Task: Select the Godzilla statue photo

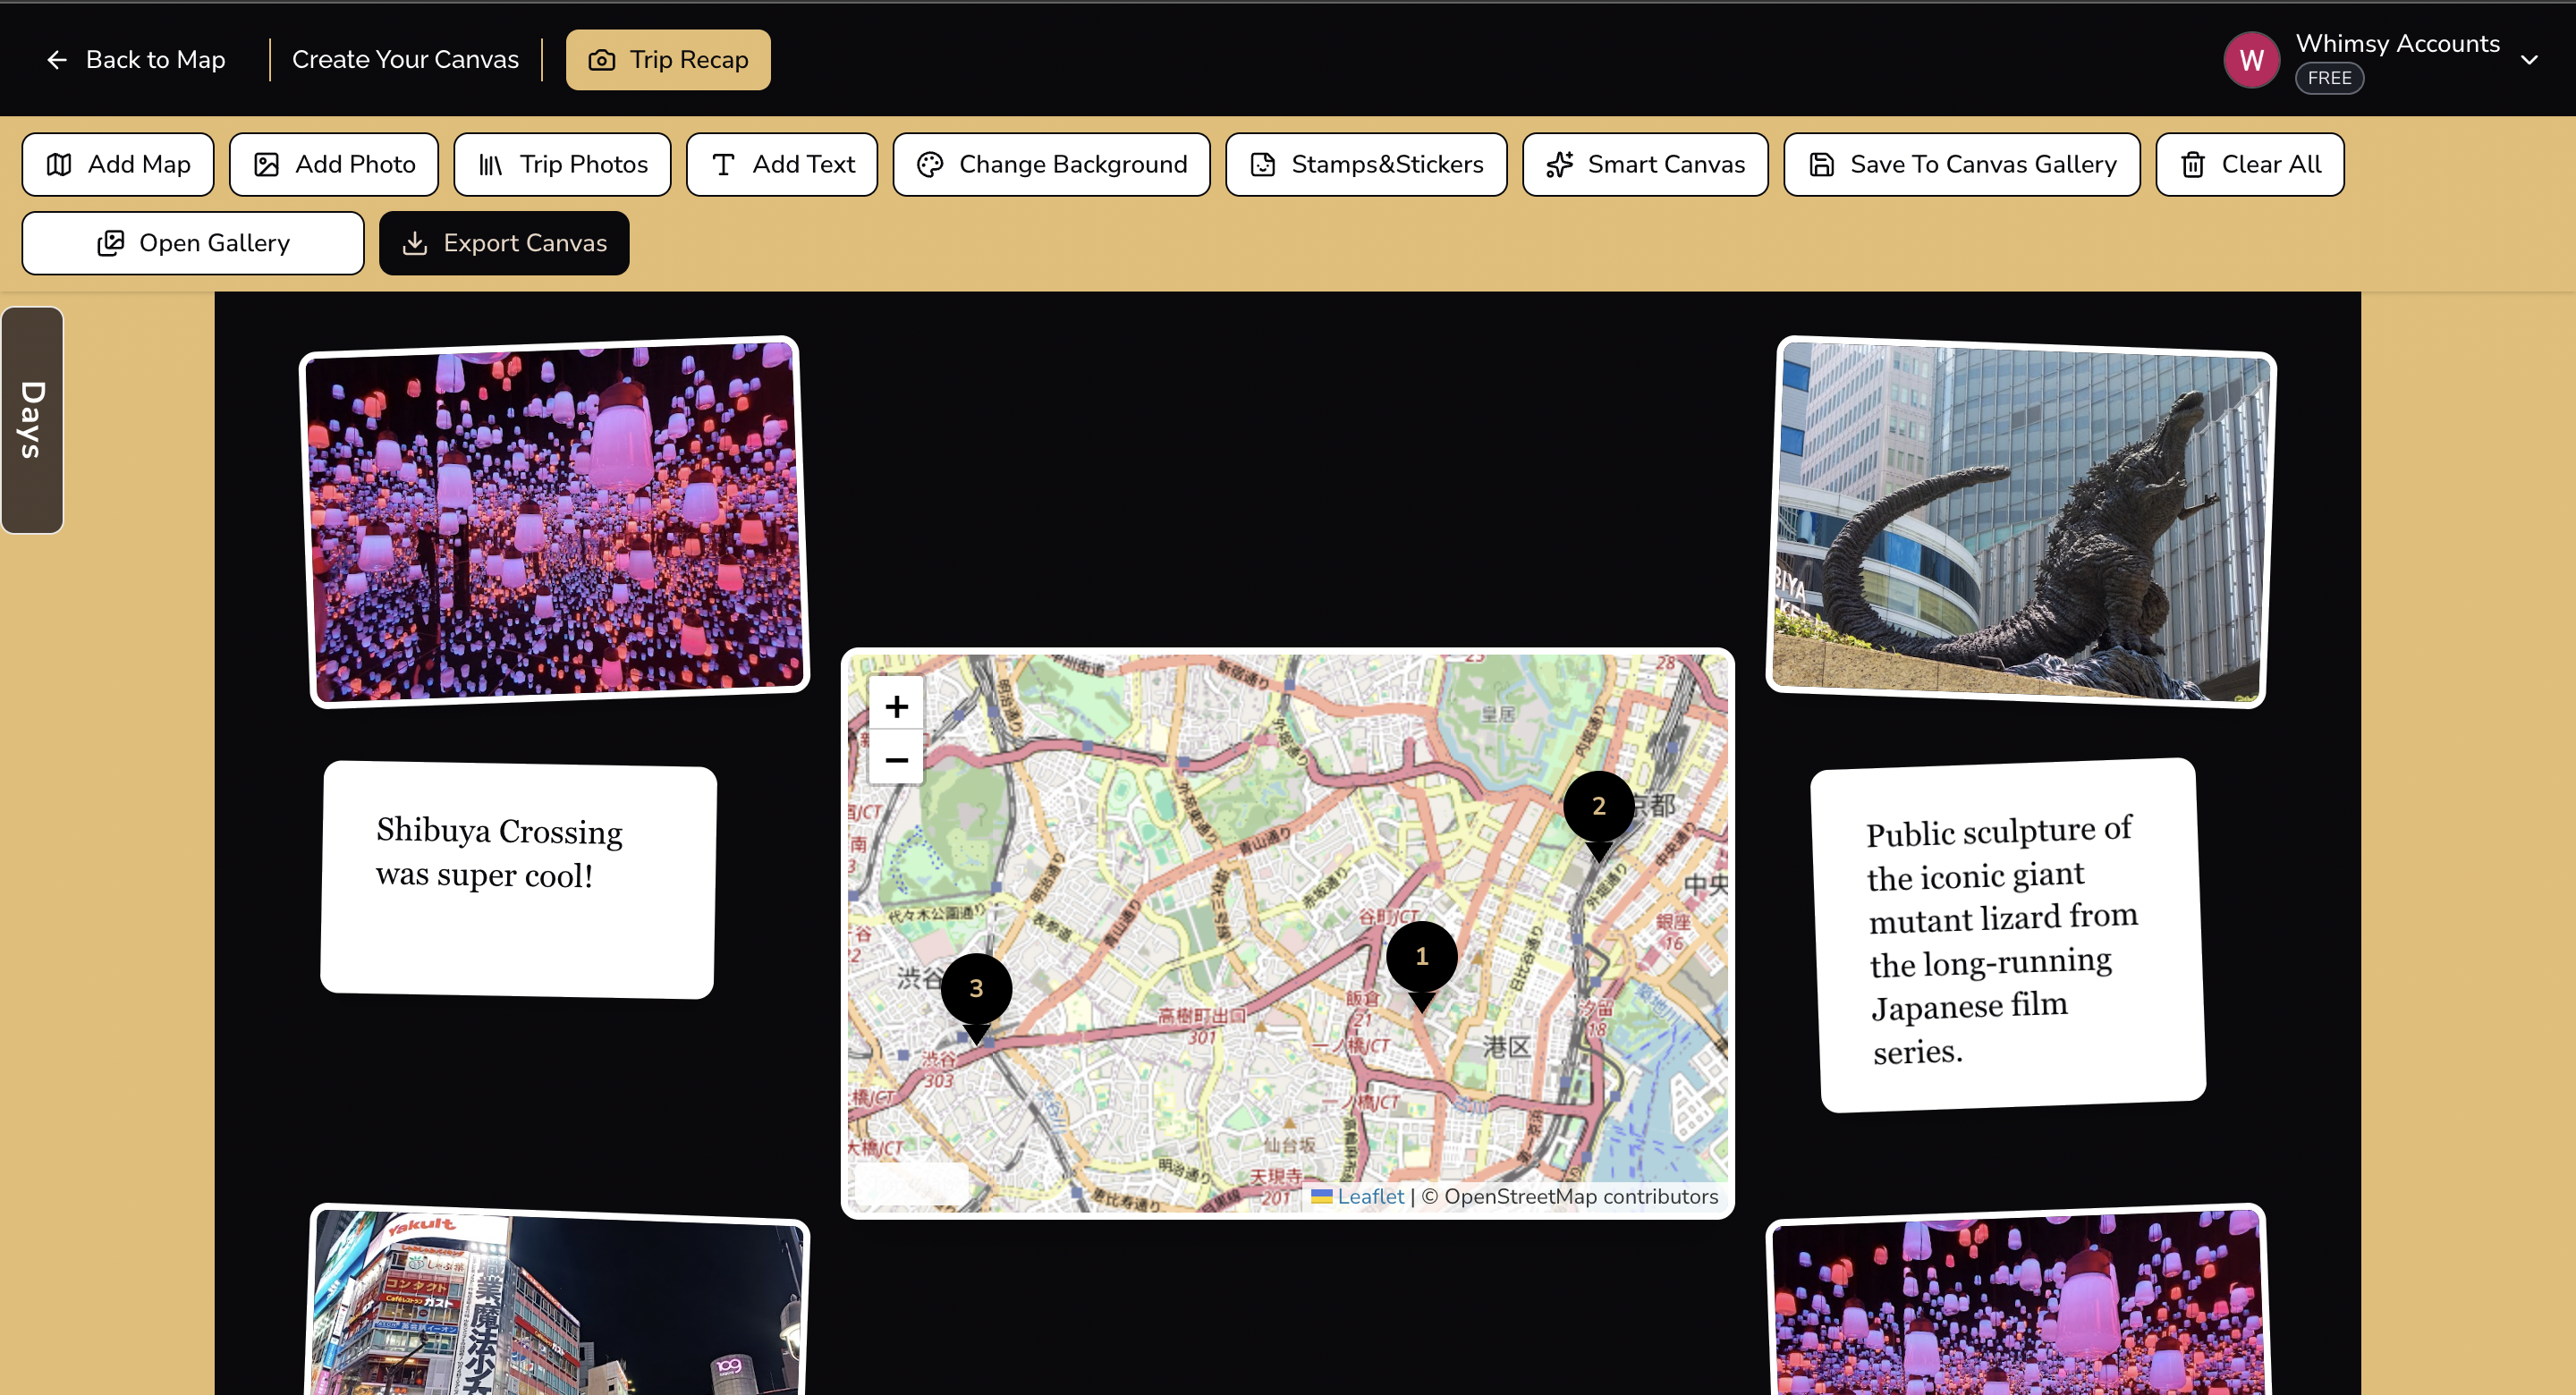Action: coord(2020,521)
